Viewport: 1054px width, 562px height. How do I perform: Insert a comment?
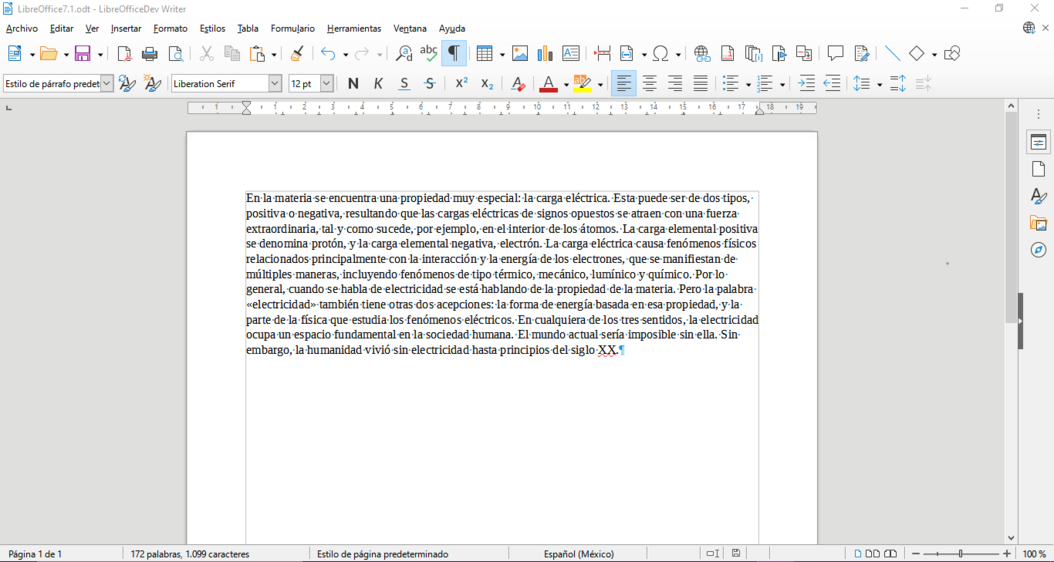click(x=836, y=54)
